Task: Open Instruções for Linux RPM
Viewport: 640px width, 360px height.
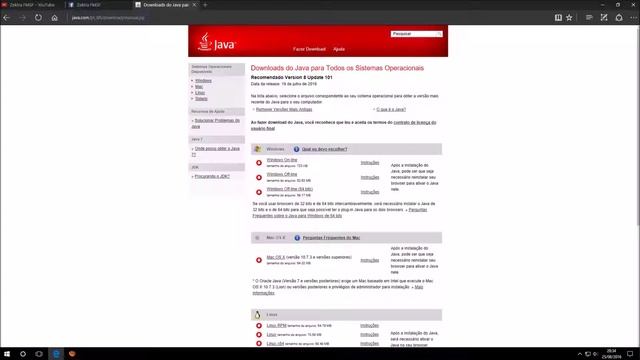Action: pyautogui.click(x=369, y=326)
